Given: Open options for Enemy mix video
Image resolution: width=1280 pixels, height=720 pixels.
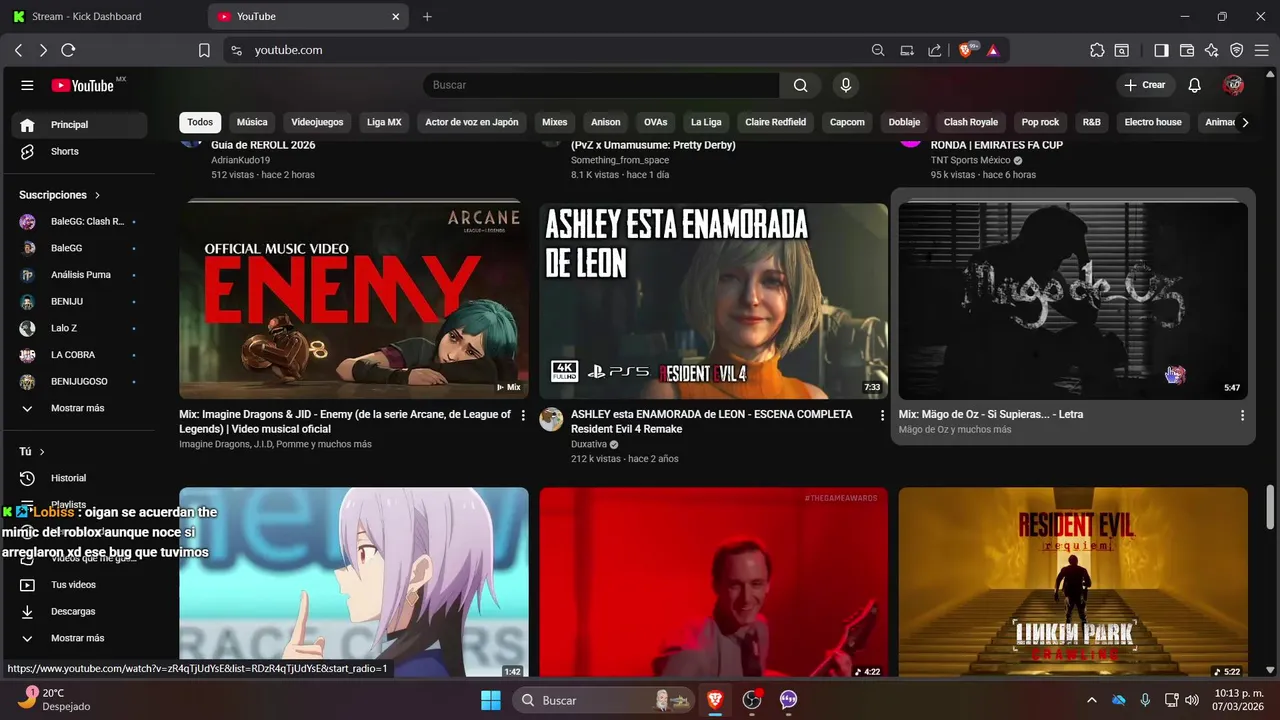Looking at the screenshot, I should pos(523,415).
